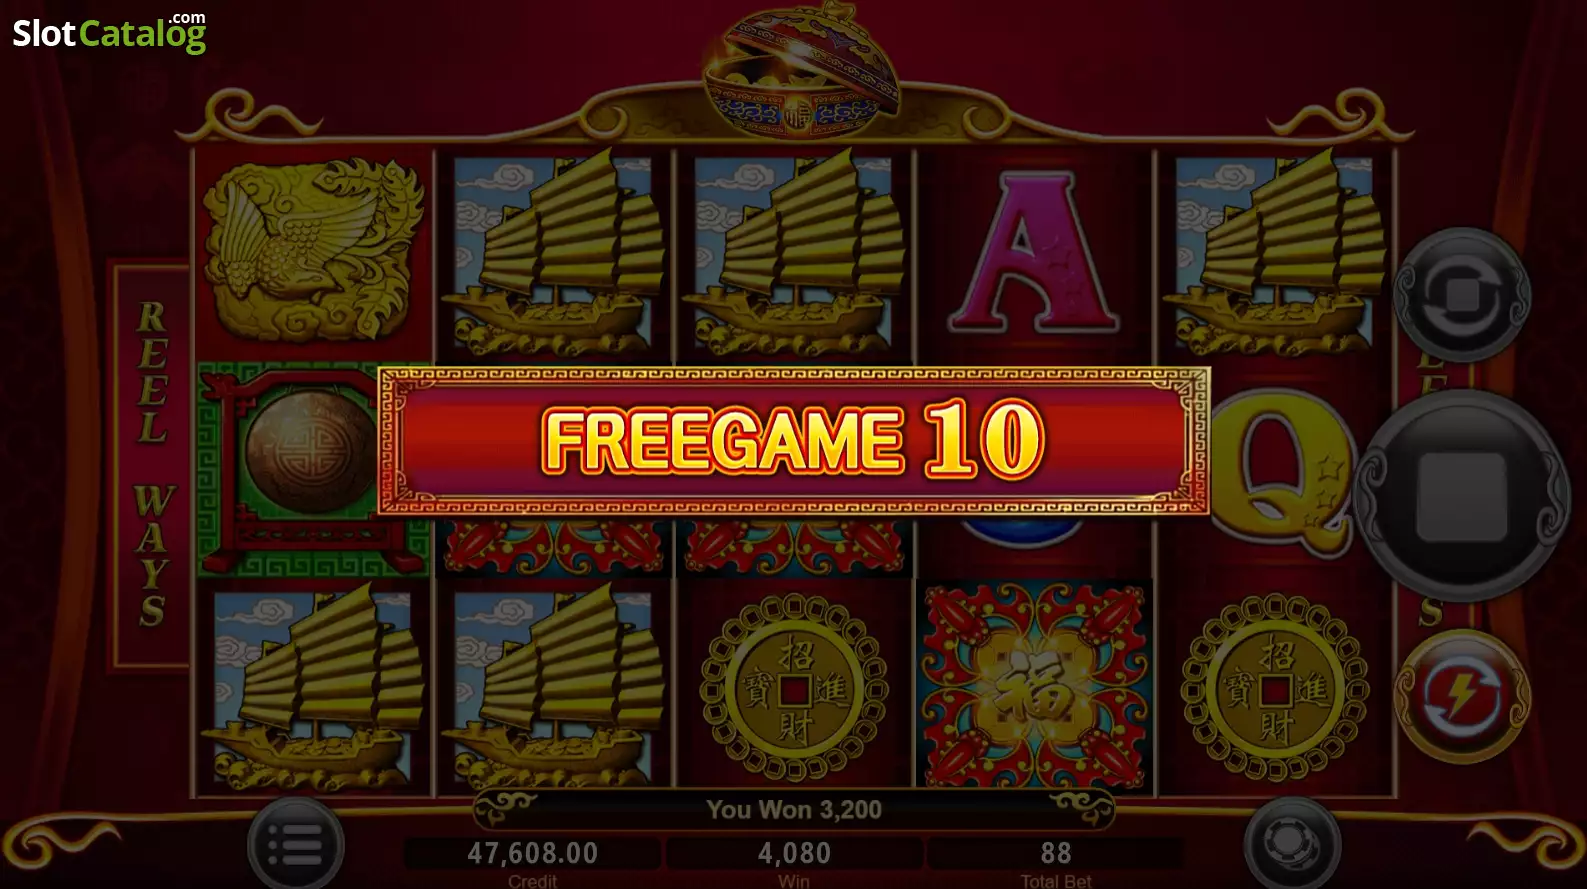Viewport: 1587px width, 889px height.
Task: Stop the spin with the big square button
Action: pyautogui.click(x=1462, y=496)
